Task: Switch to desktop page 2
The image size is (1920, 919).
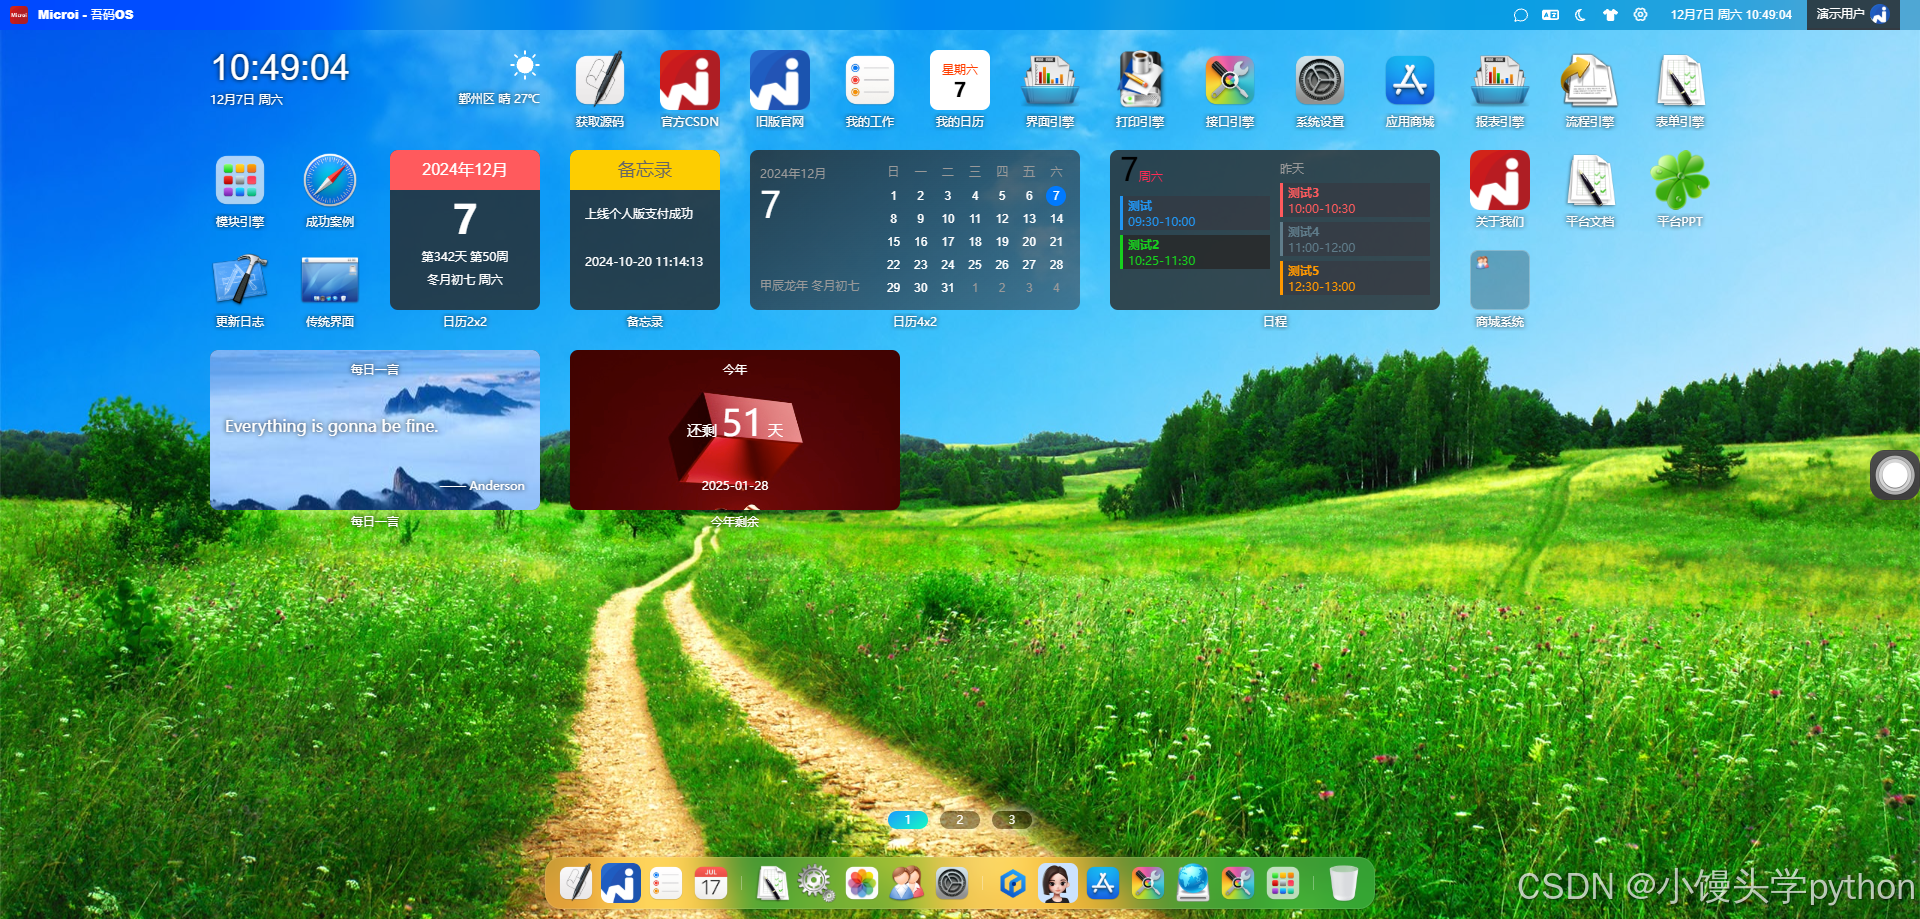Action: (x=960, y=820)
